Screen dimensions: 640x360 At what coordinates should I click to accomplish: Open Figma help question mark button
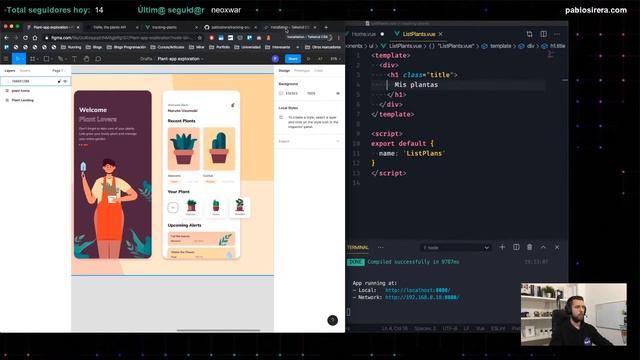click(333, 320)
